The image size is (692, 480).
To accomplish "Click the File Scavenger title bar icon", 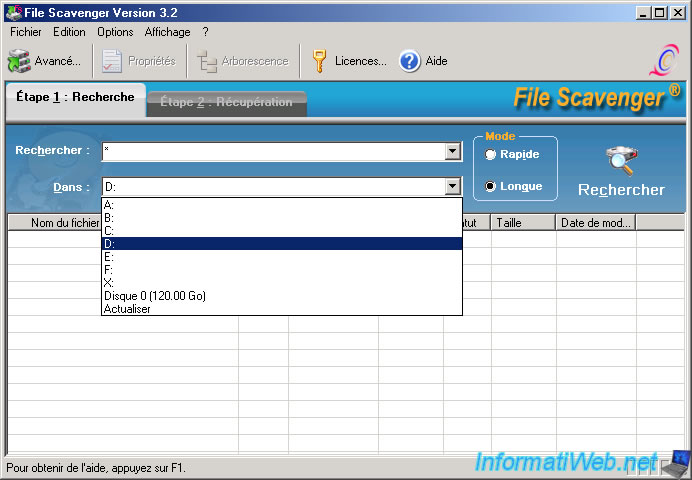I will (12, 13).
